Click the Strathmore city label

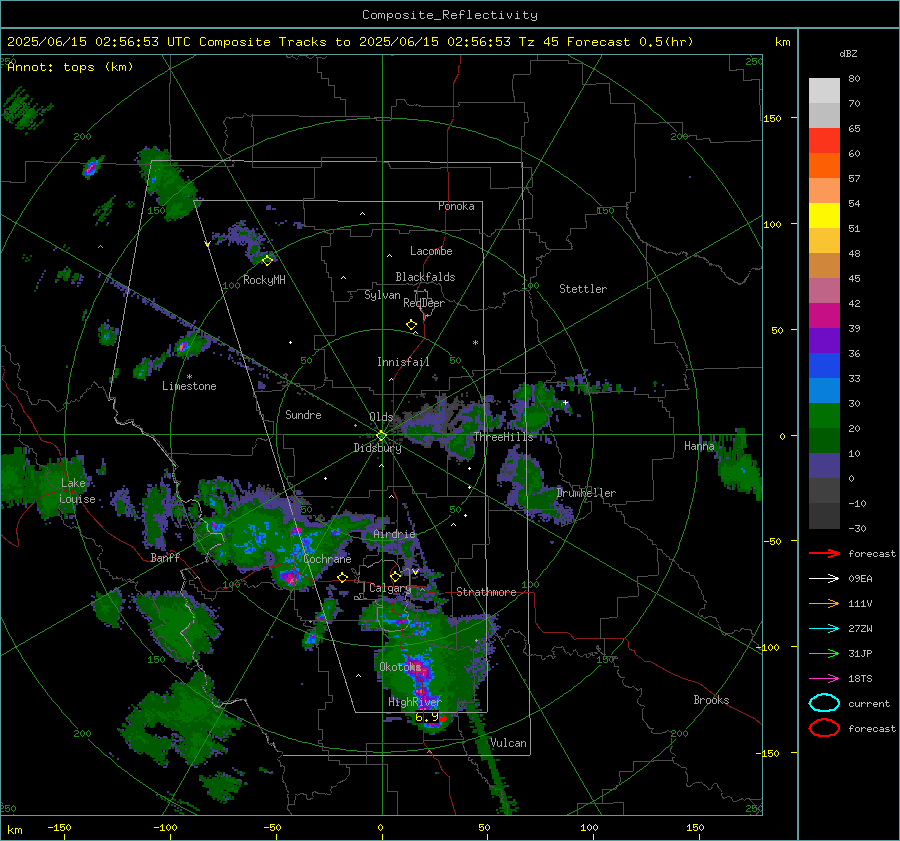[486, 592]
